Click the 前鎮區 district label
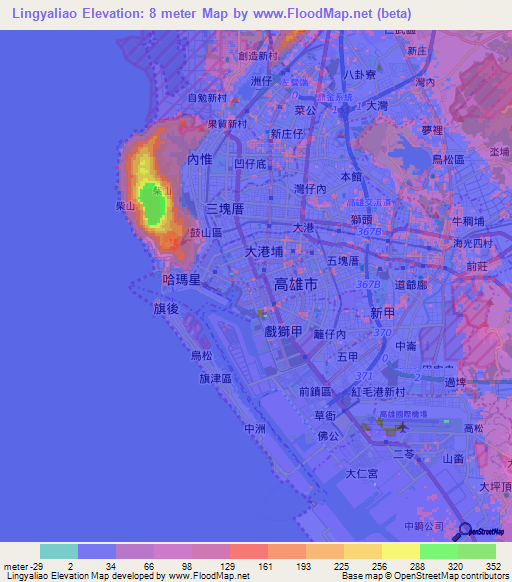Image resolution: width=512 pixels, height=582 pixels. pyautogui.click(x=315, y=392)
